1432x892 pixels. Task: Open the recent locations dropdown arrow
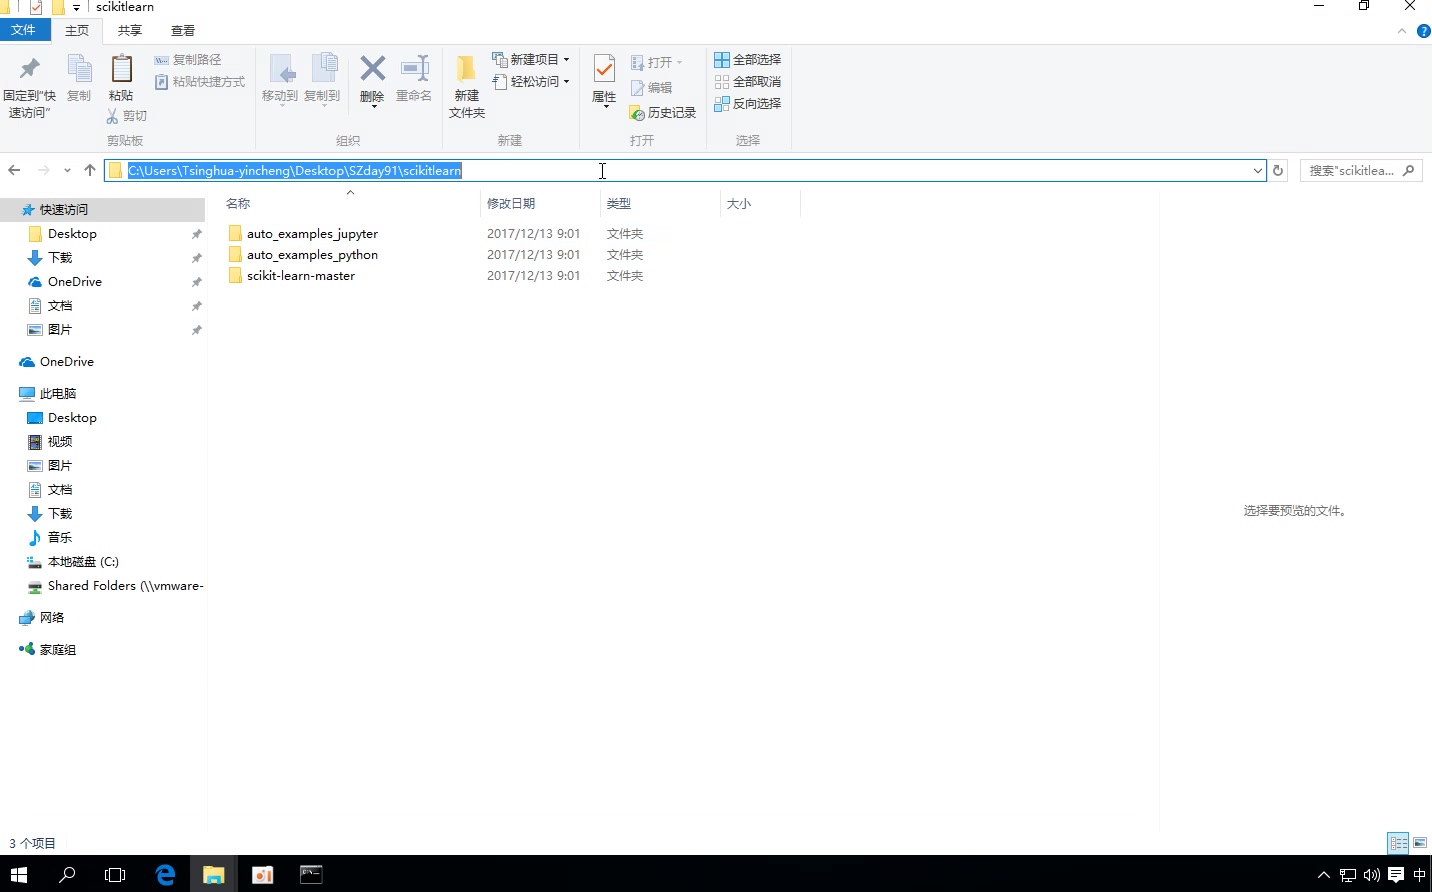(x=67, y=171)
